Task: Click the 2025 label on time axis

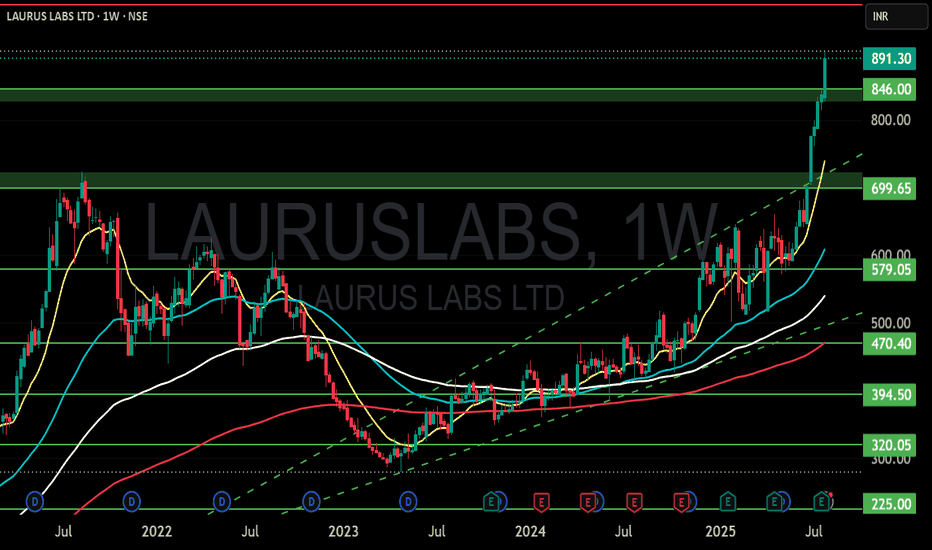Action: point(720,531)
